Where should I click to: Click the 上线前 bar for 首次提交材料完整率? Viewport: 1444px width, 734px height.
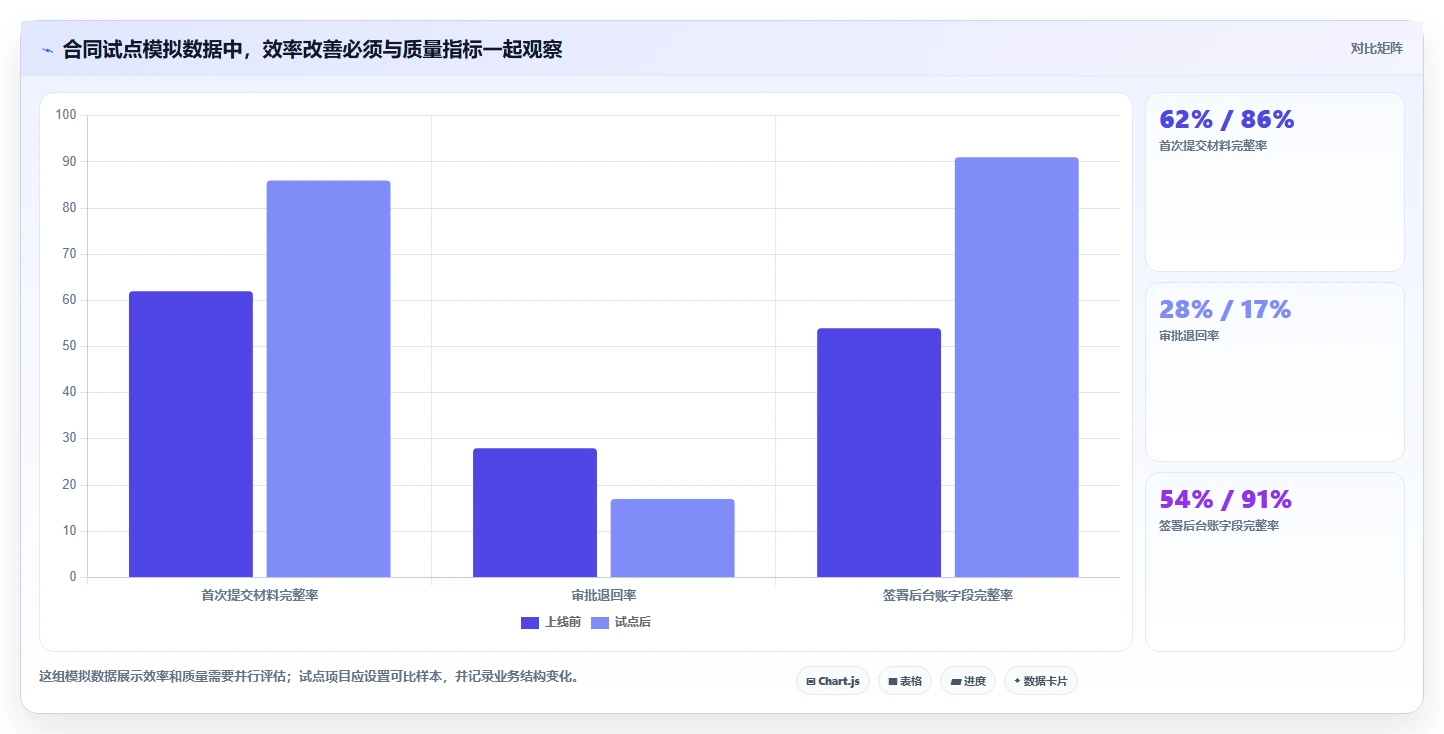pyautogui.click(x=191, y=434)
